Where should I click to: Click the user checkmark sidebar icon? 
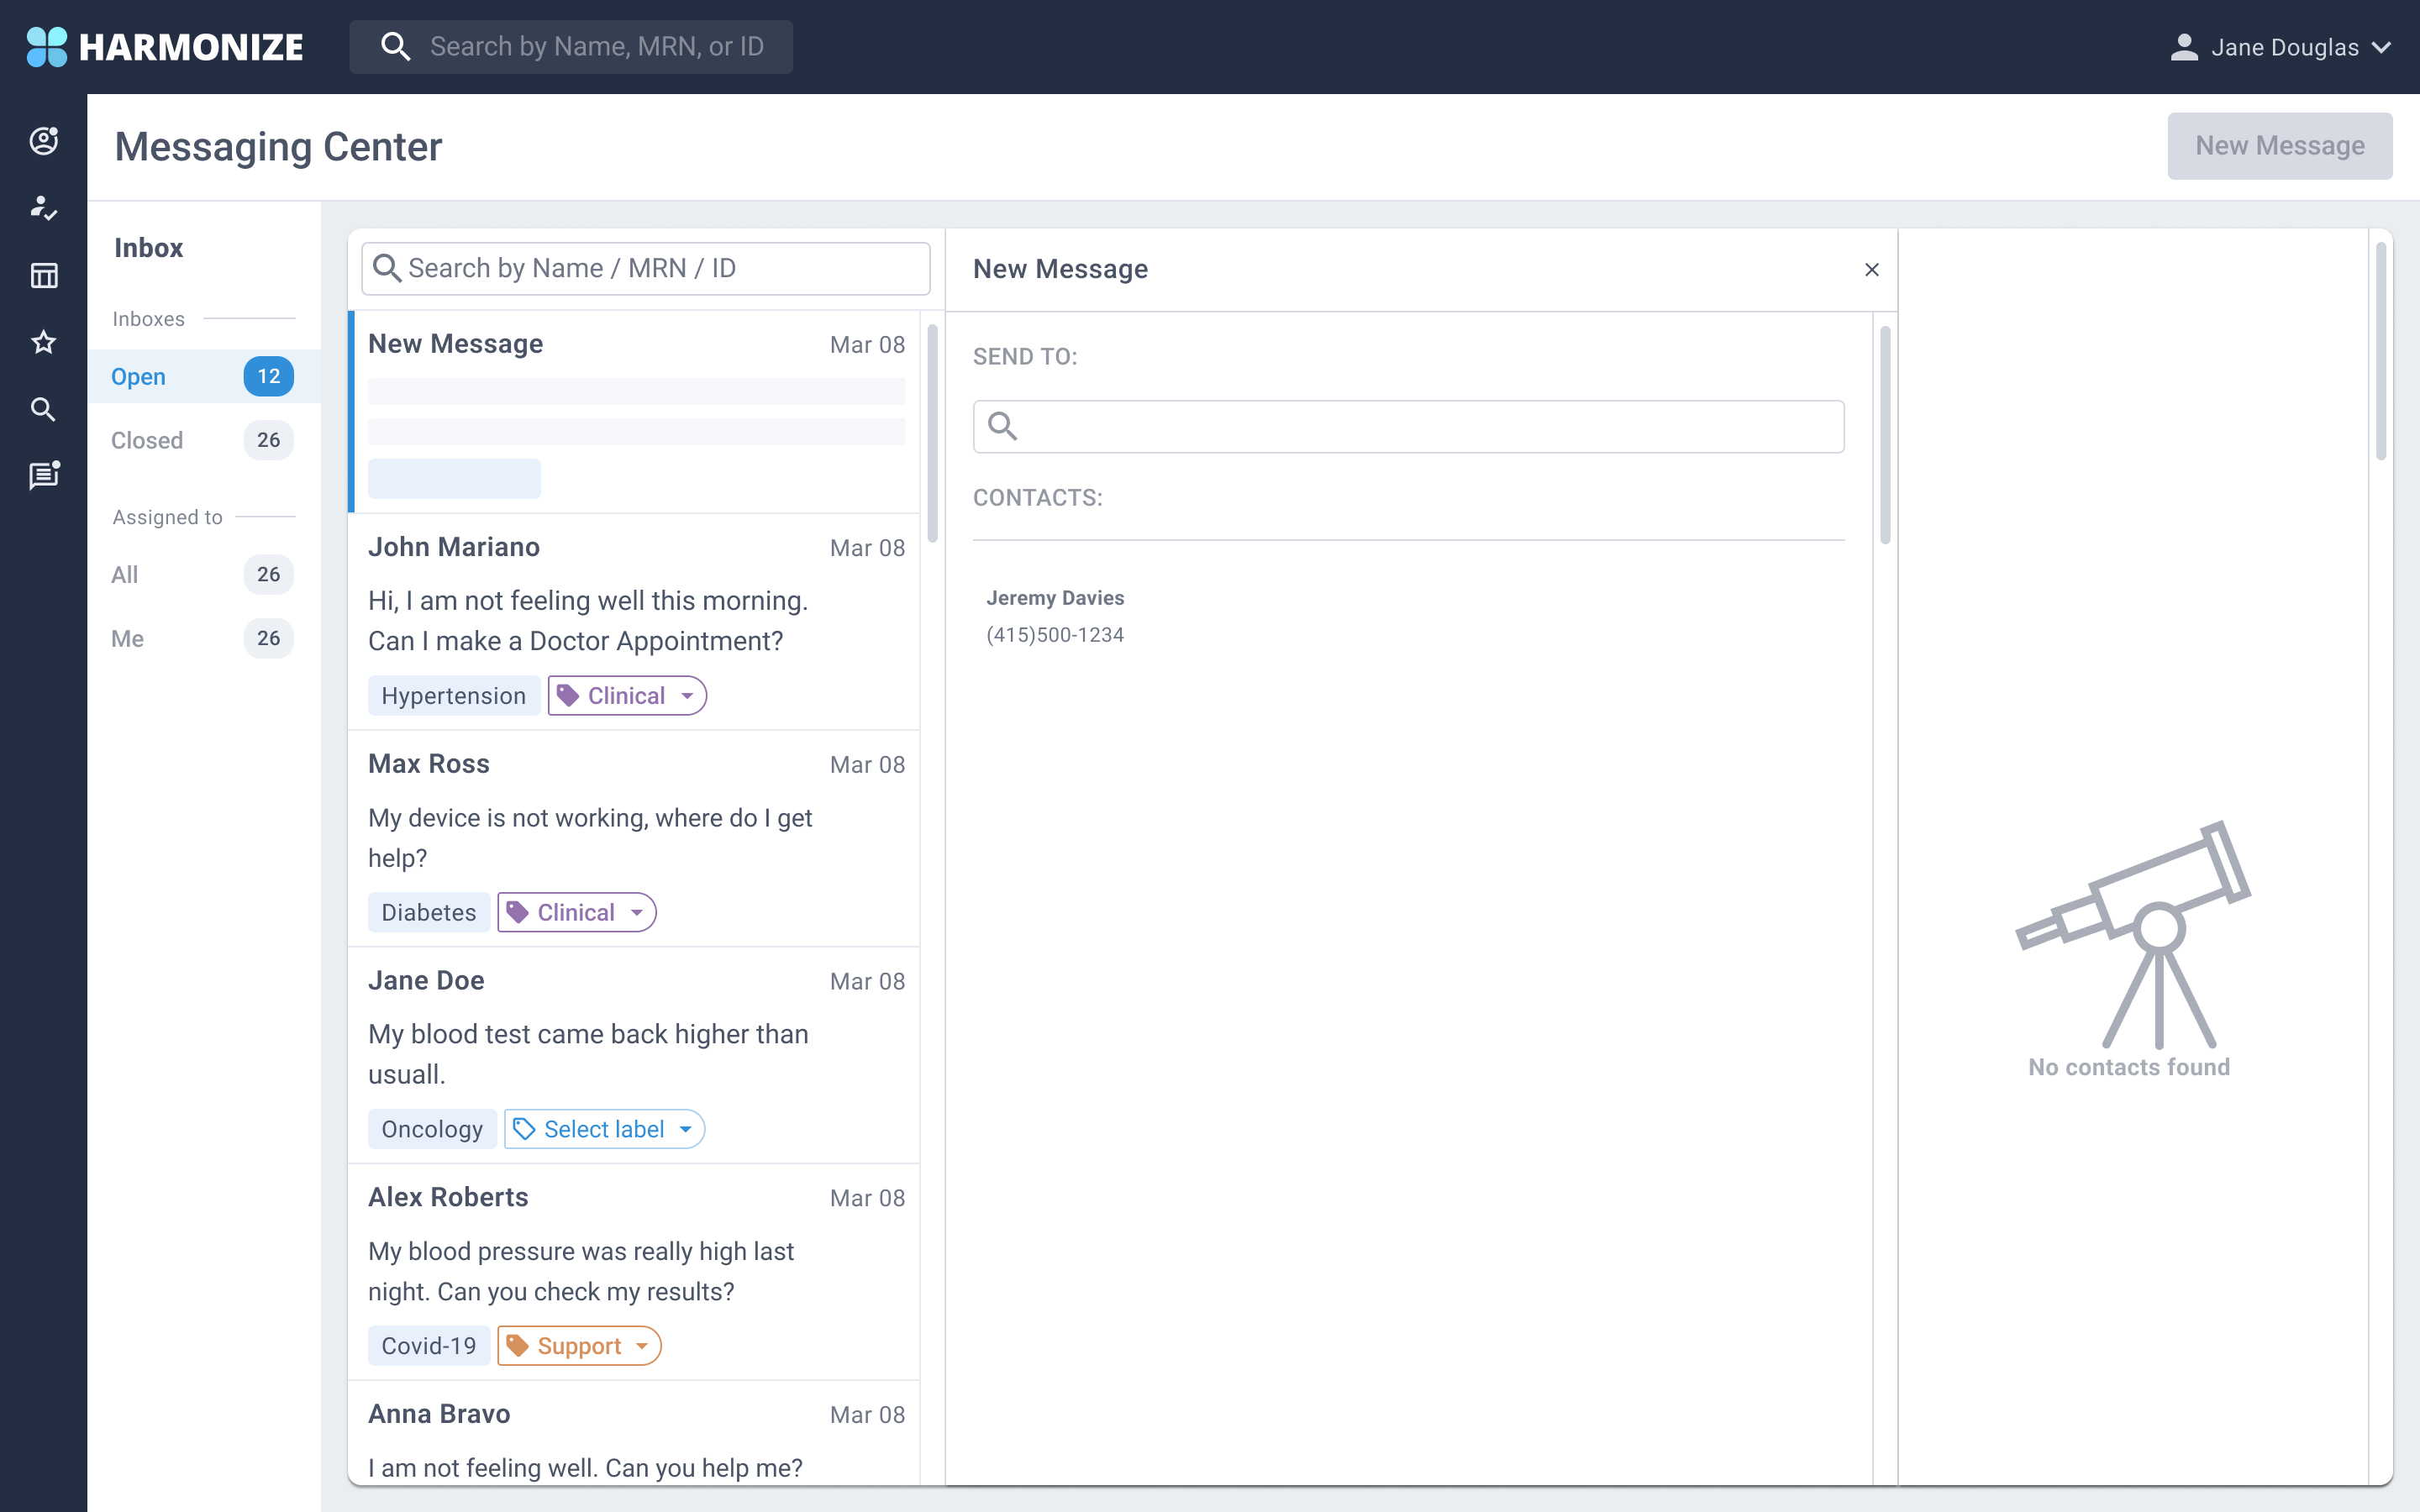click(x=43, y=208)
